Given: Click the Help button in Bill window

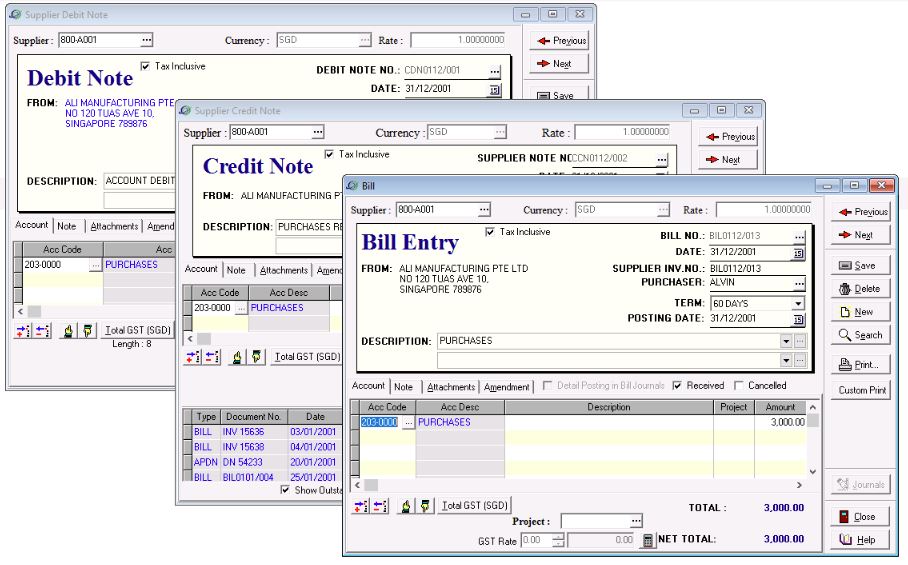Looking at the screenshot, I should click(860, 540).
